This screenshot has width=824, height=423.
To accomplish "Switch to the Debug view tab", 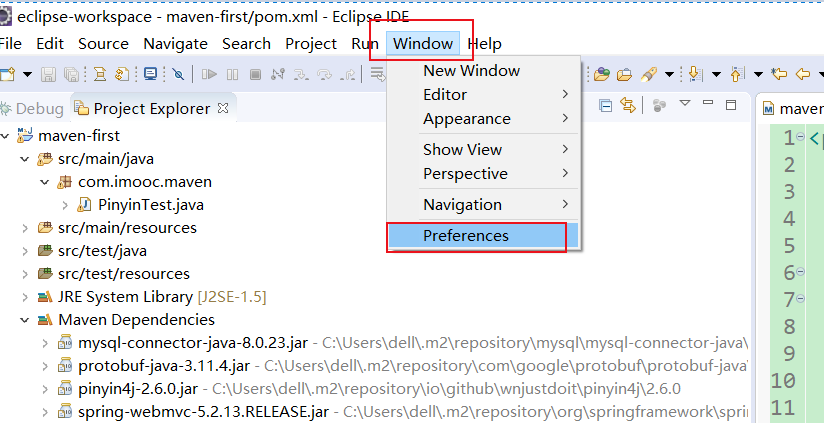I will click(x=32, y=109).
